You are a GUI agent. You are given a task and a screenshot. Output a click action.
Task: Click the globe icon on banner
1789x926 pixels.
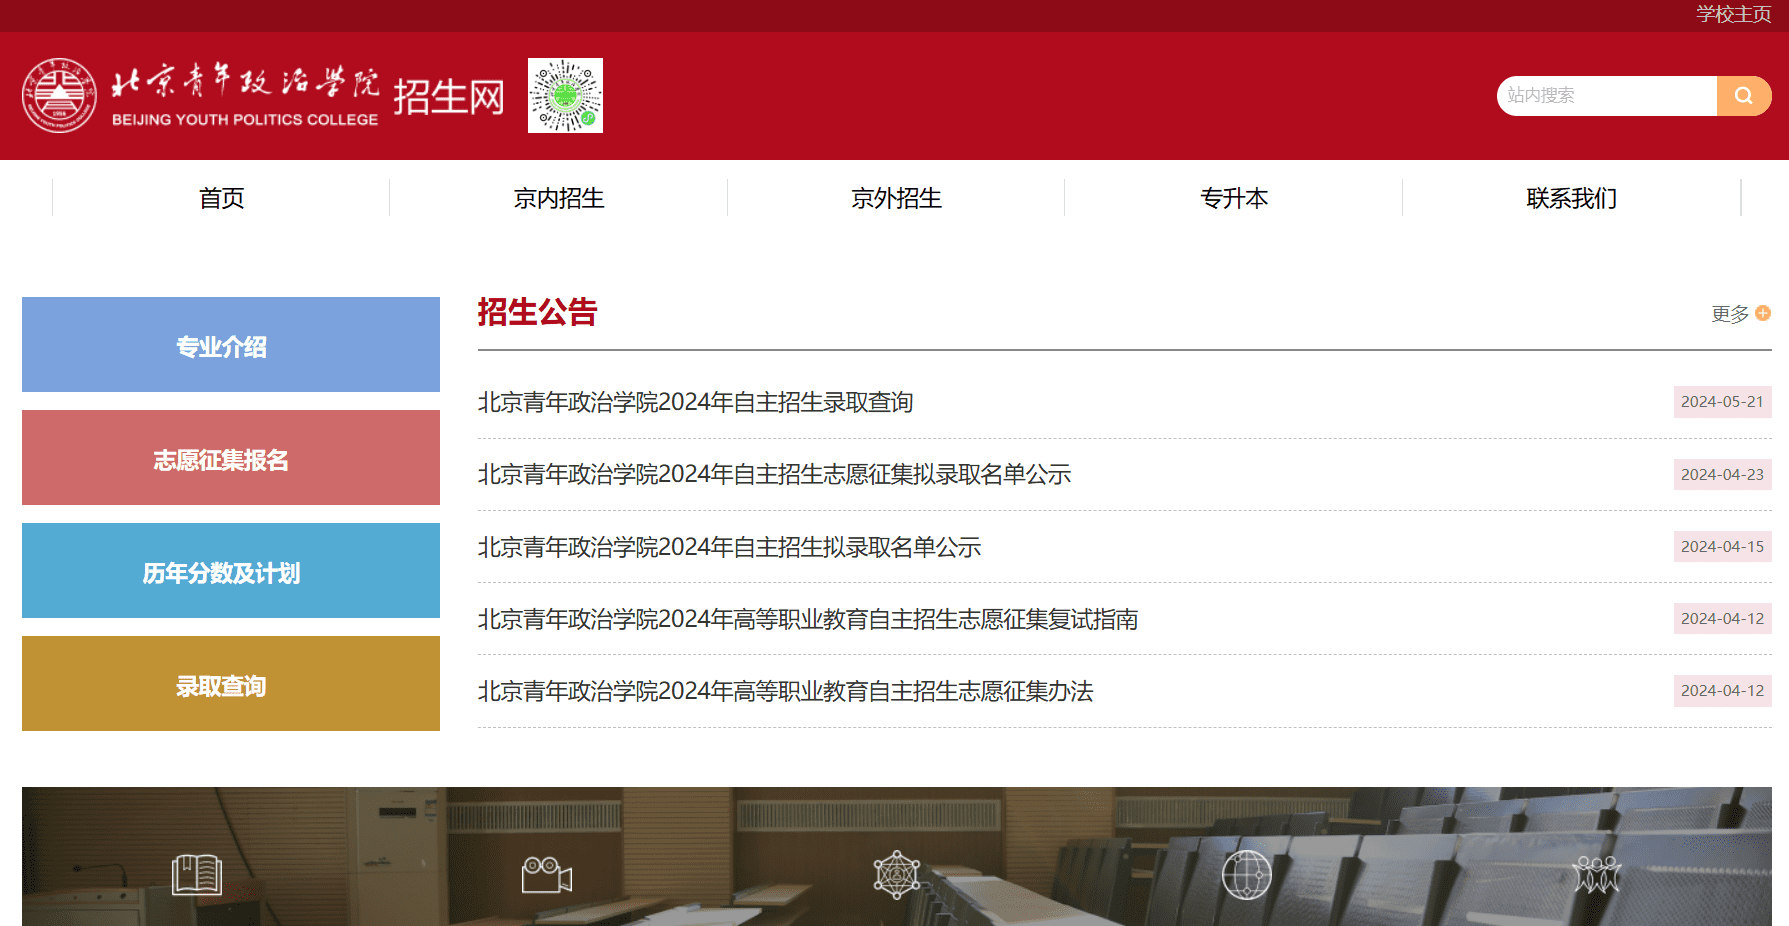click(1246, 875)
